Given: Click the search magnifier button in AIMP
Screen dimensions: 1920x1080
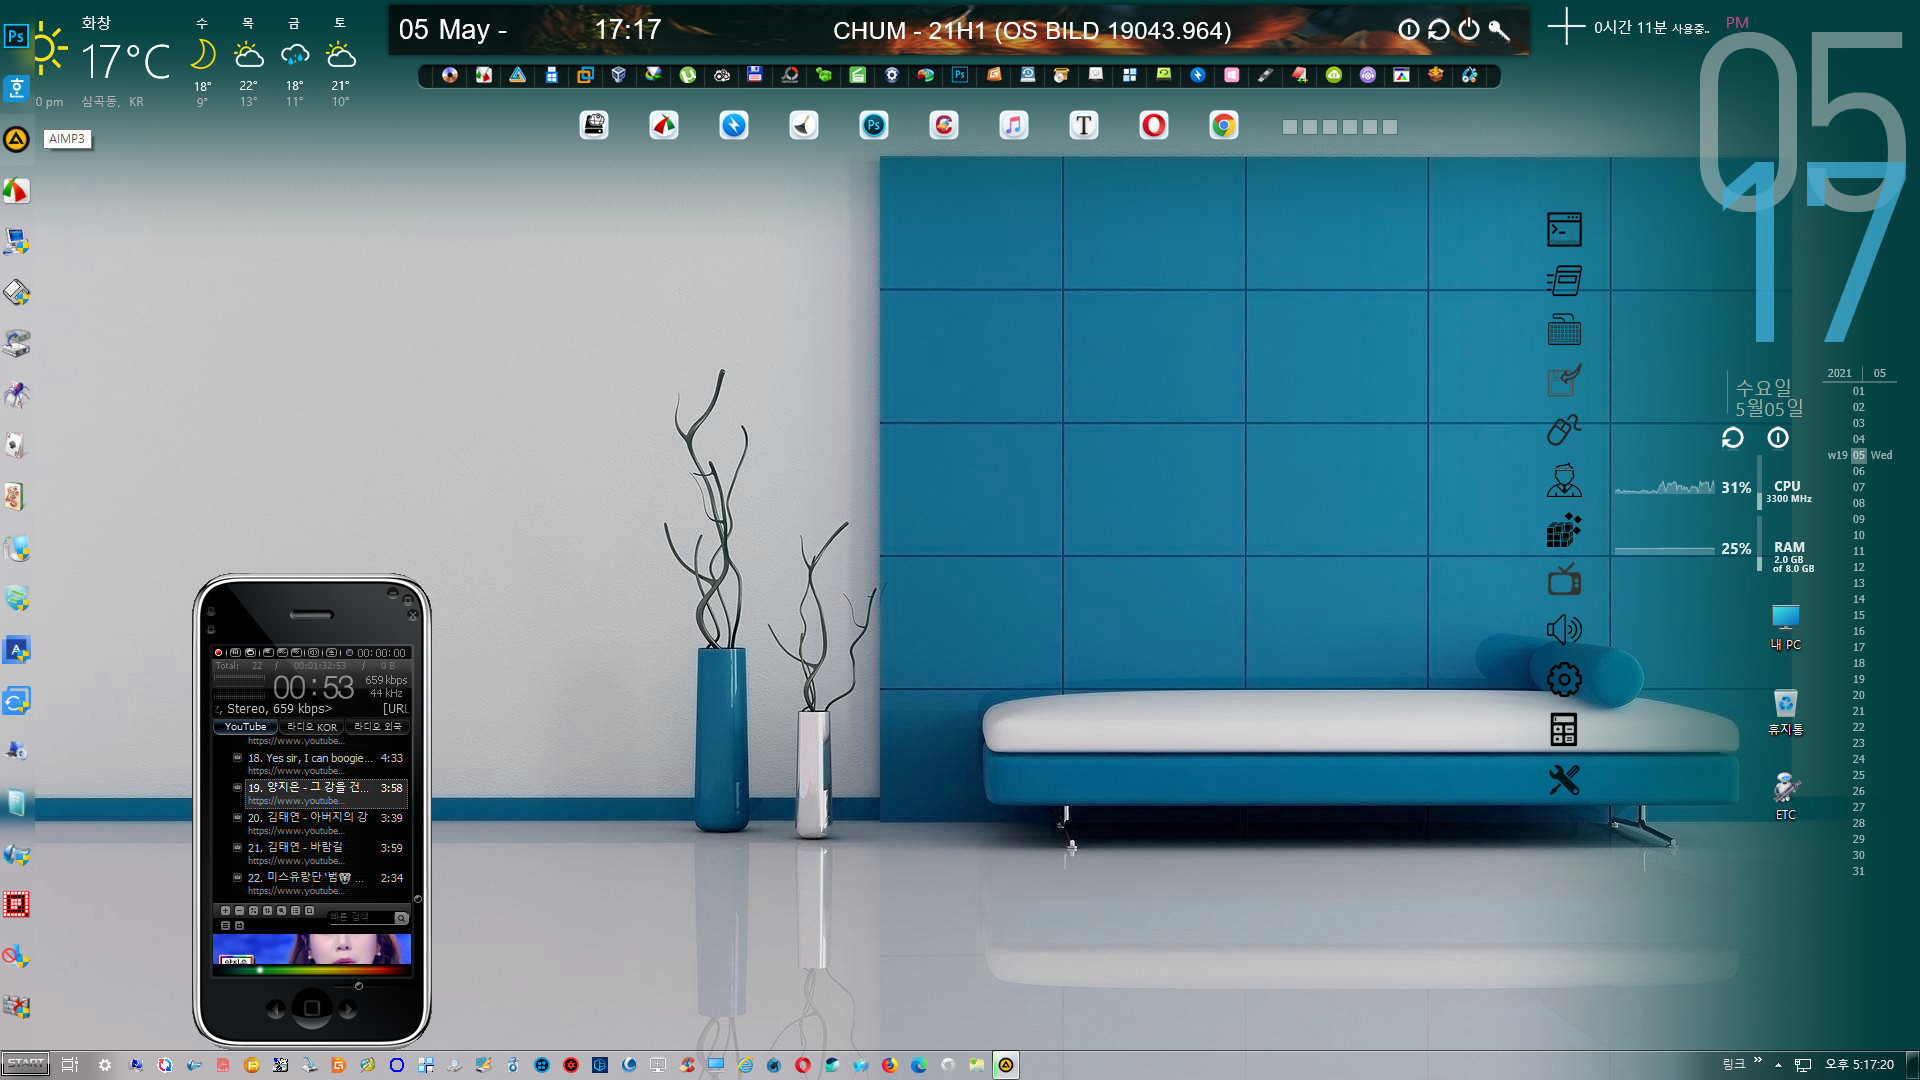Looking at the screenshot, I should click(x=402, y=917).
